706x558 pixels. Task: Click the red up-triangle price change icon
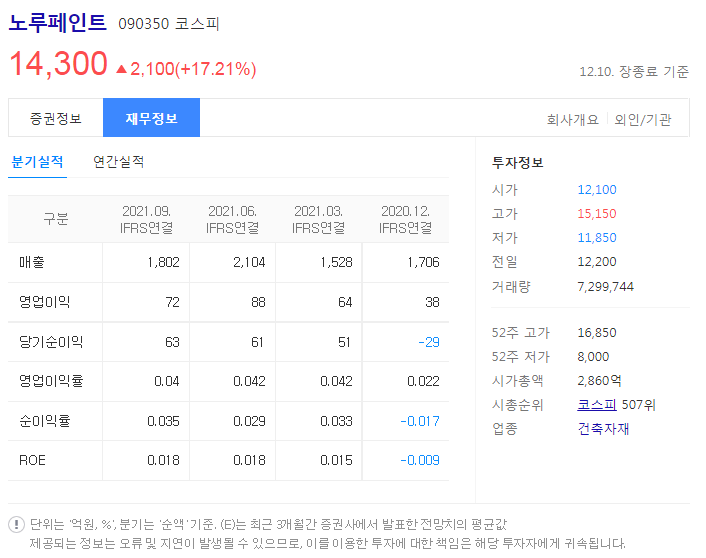[x=122, y=69]
